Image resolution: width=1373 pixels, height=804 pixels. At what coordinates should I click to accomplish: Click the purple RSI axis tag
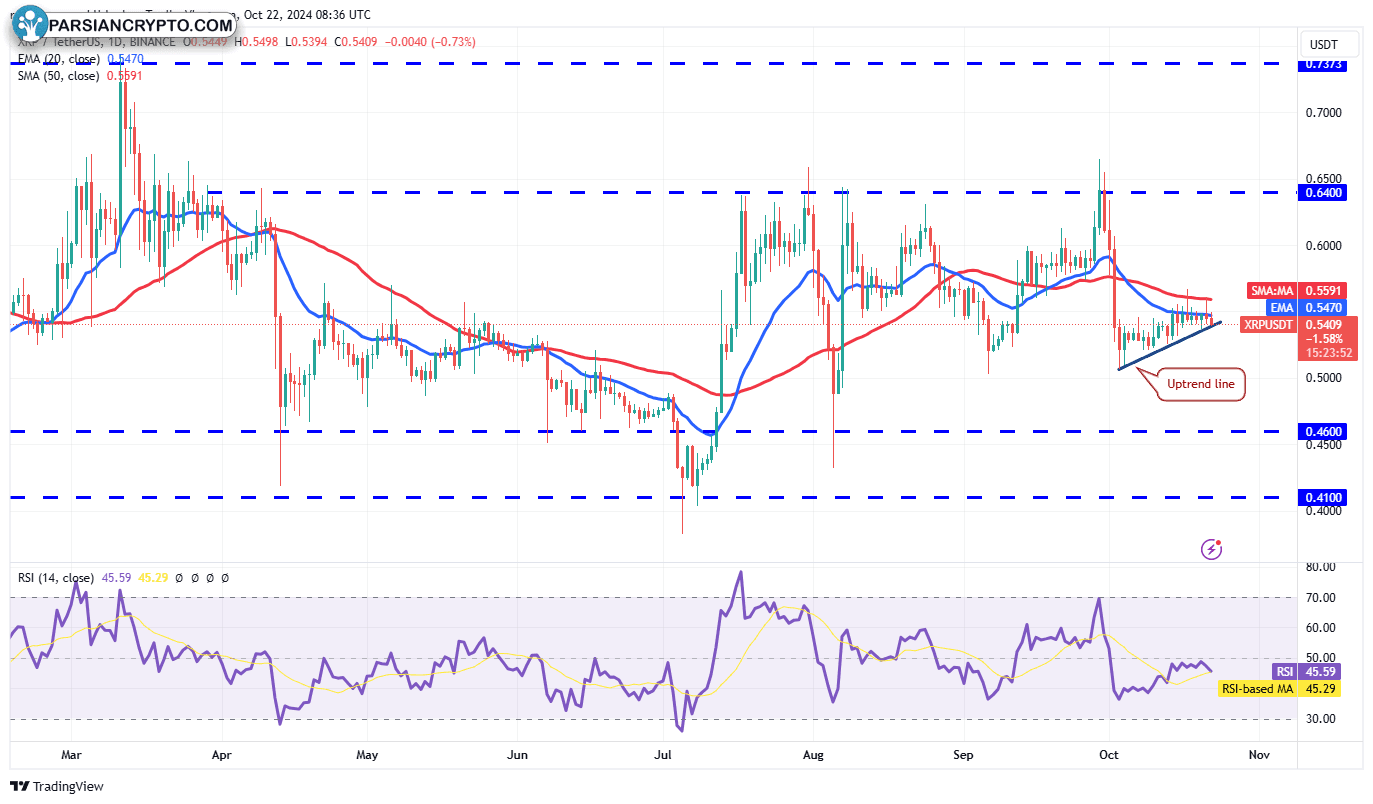point(1285,672)
